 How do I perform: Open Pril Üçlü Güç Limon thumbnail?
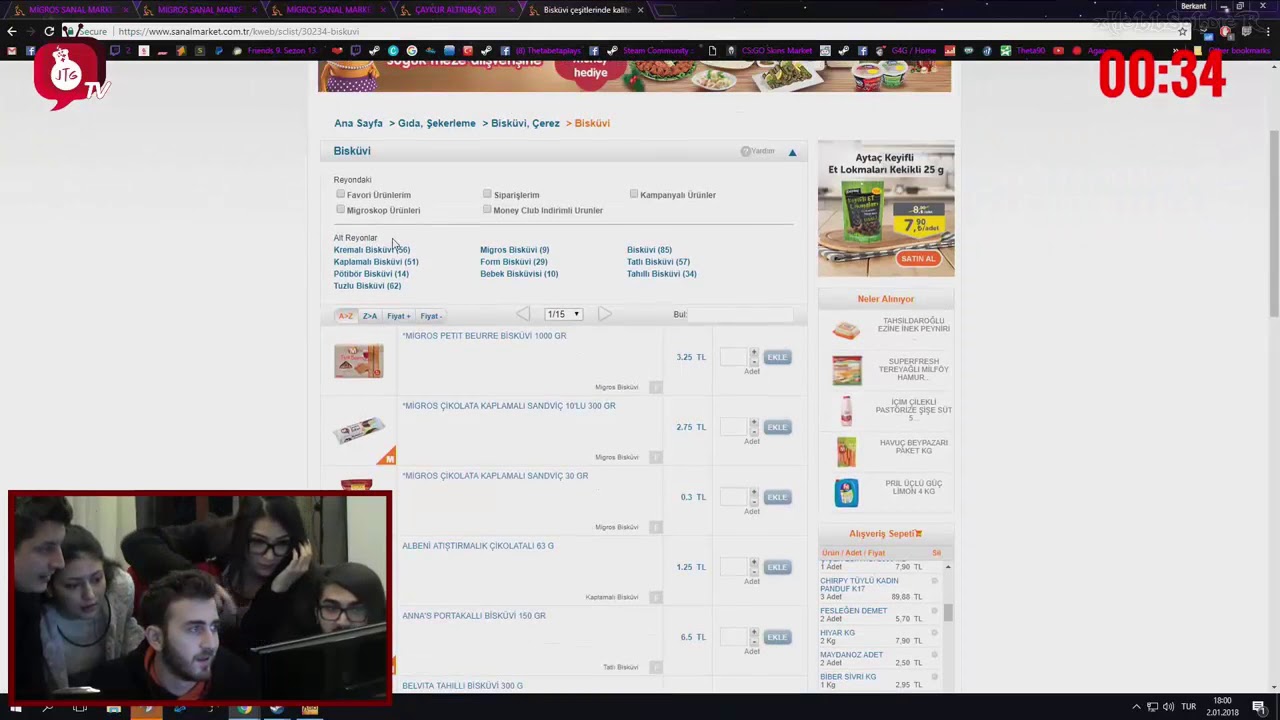click(847, 492)
